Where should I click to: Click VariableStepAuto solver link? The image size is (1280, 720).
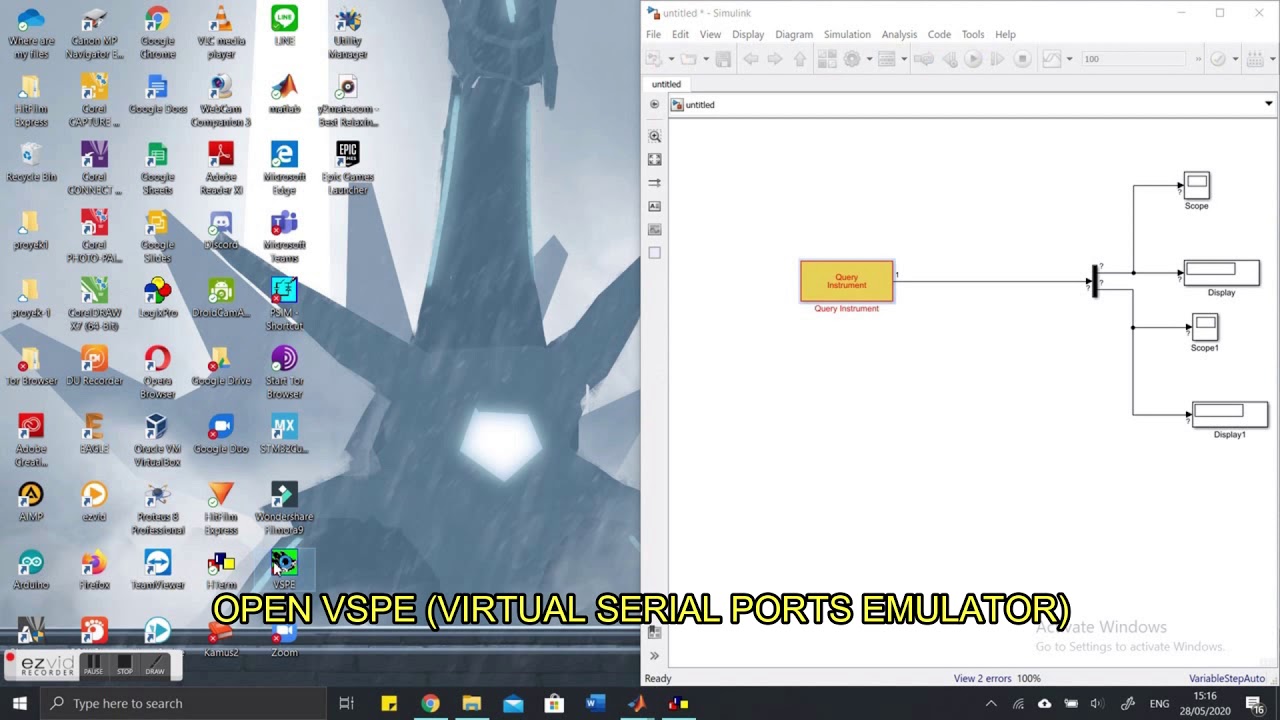tap(1226, 678)
